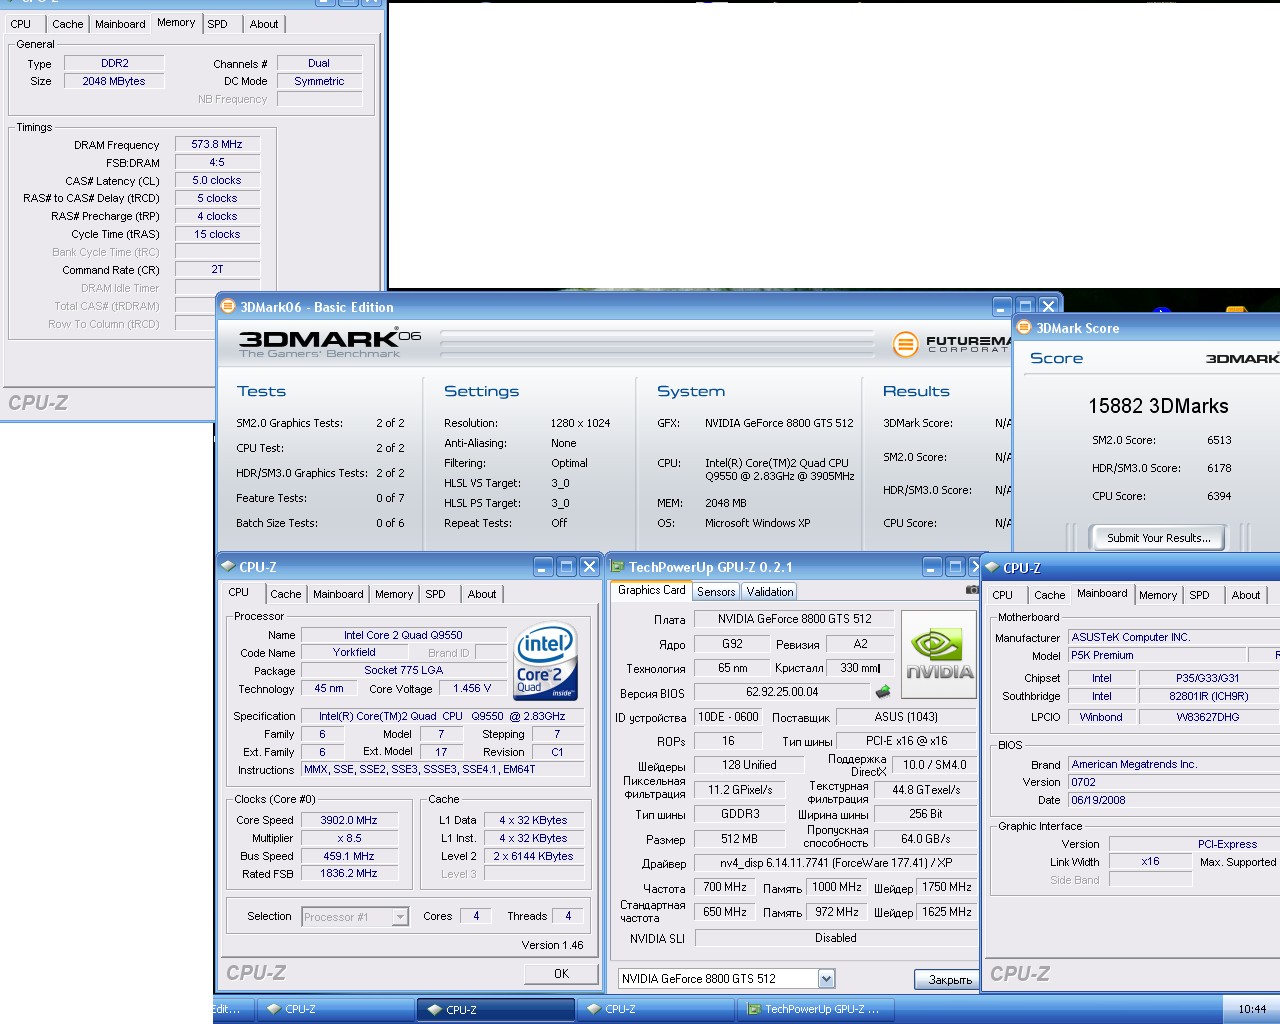
Task: Close the 3DMark06 Basic Edition window
Action: point(1048,306)
